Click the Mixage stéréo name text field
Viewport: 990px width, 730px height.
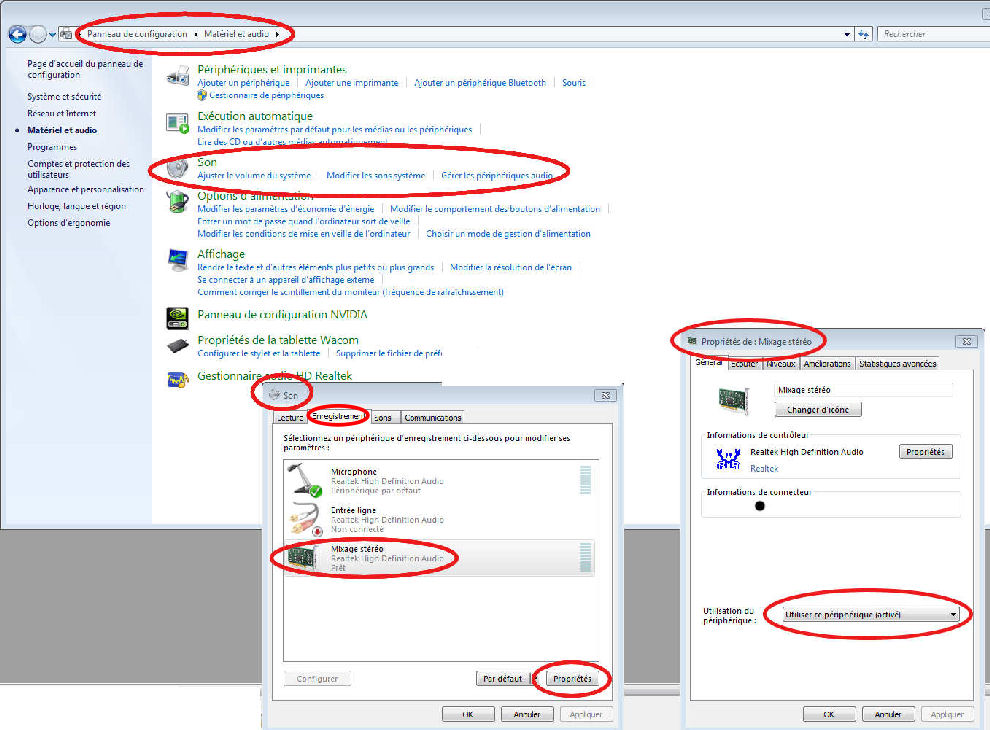pyautogui.click(x=863, y=390)
